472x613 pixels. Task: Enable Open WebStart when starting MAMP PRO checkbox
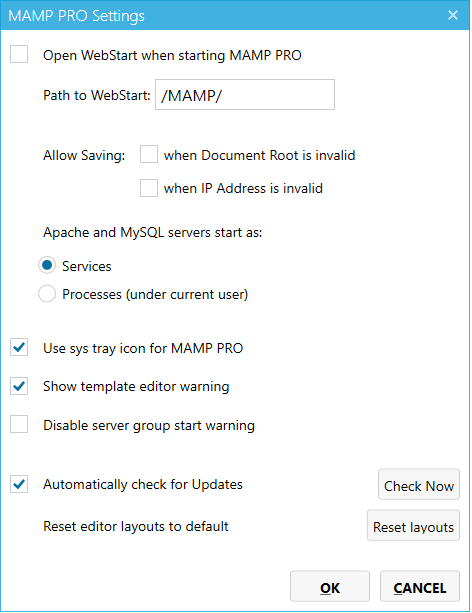19,54
